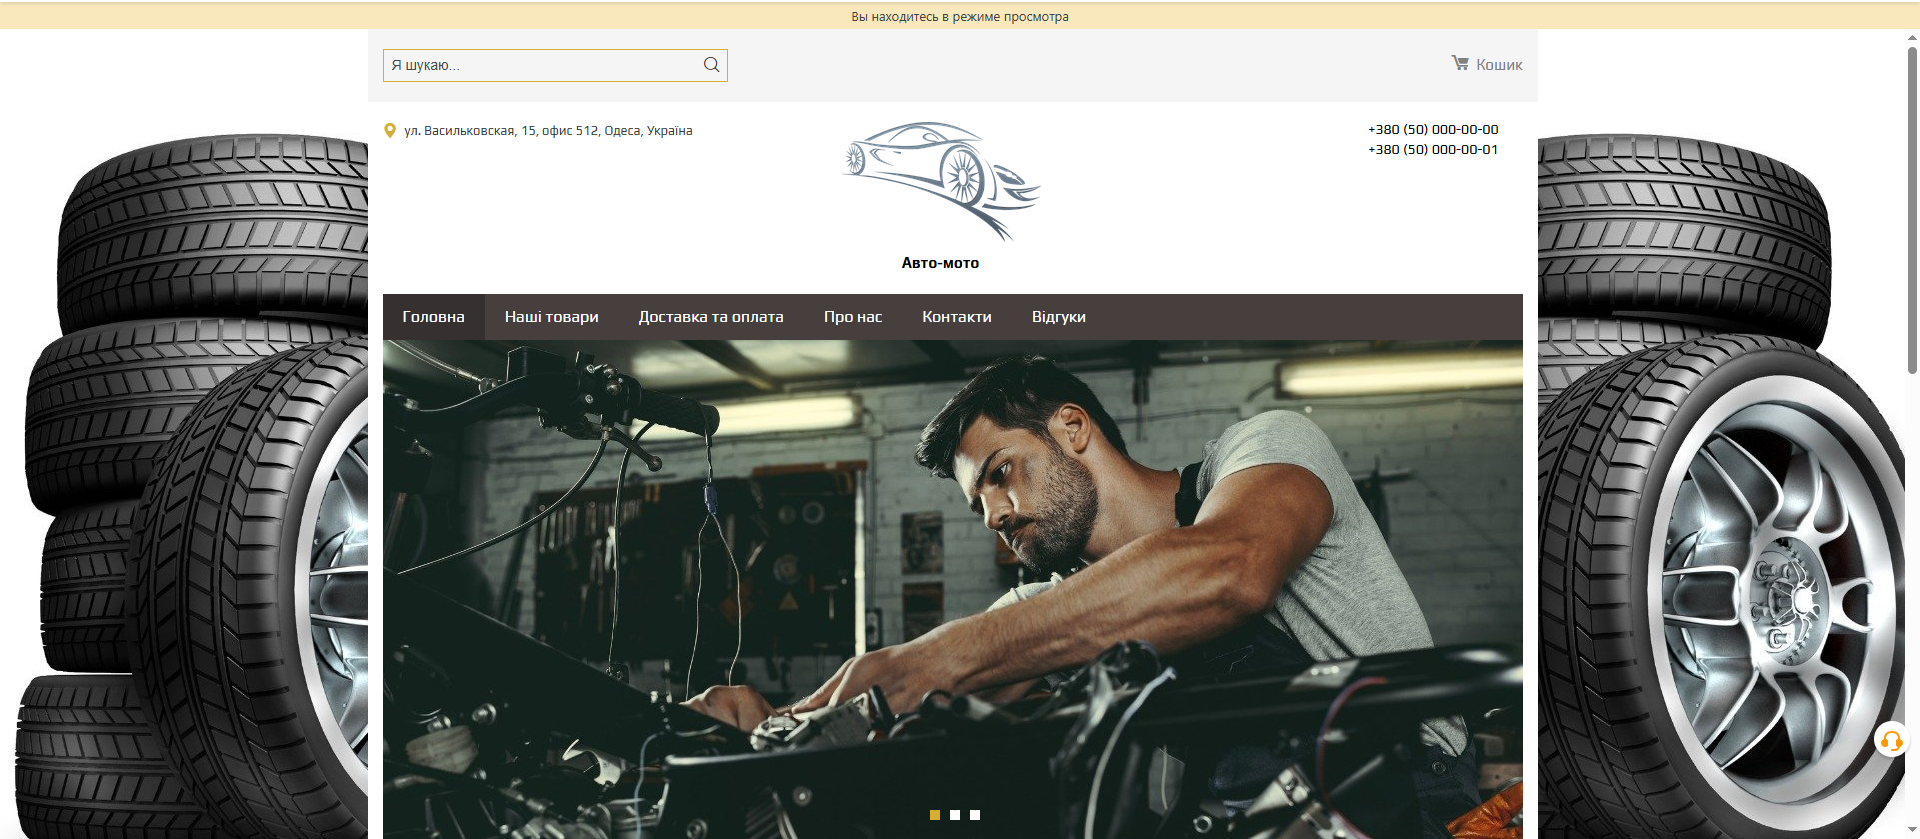Viewport: 1920px width, 839px height.
Task: Select the third slider dot
Action: [x=975, y=815]
